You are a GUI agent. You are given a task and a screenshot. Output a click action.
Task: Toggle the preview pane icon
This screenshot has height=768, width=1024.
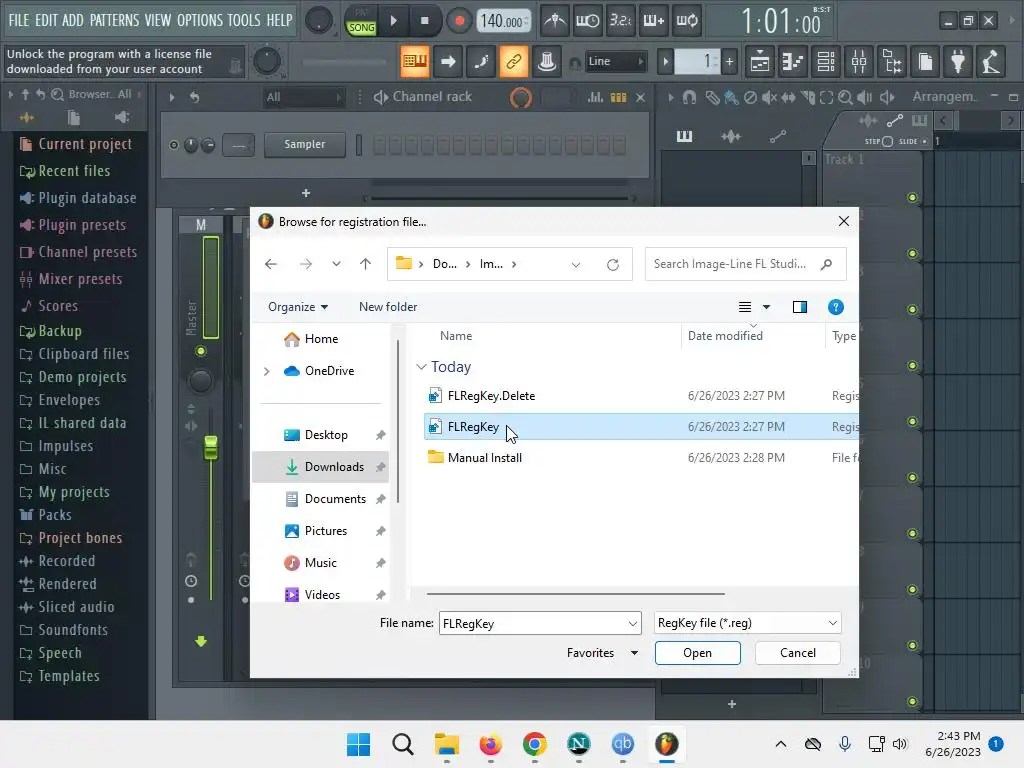[x=799, y=307]
